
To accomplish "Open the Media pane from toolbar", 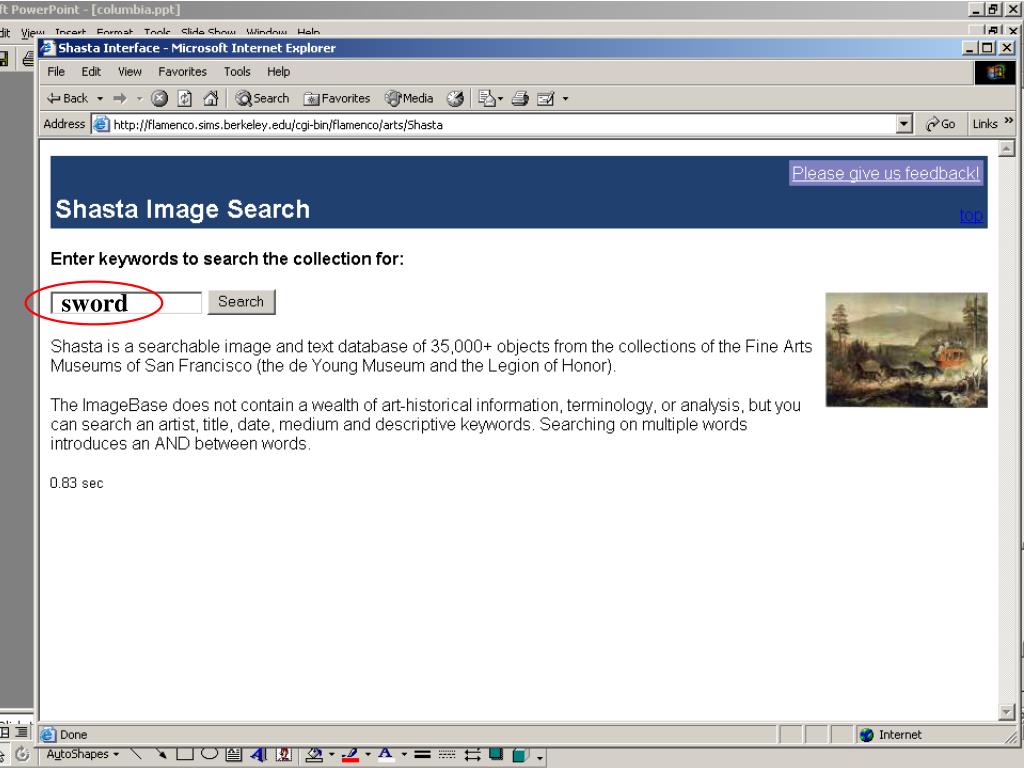I will pos(409,99).
